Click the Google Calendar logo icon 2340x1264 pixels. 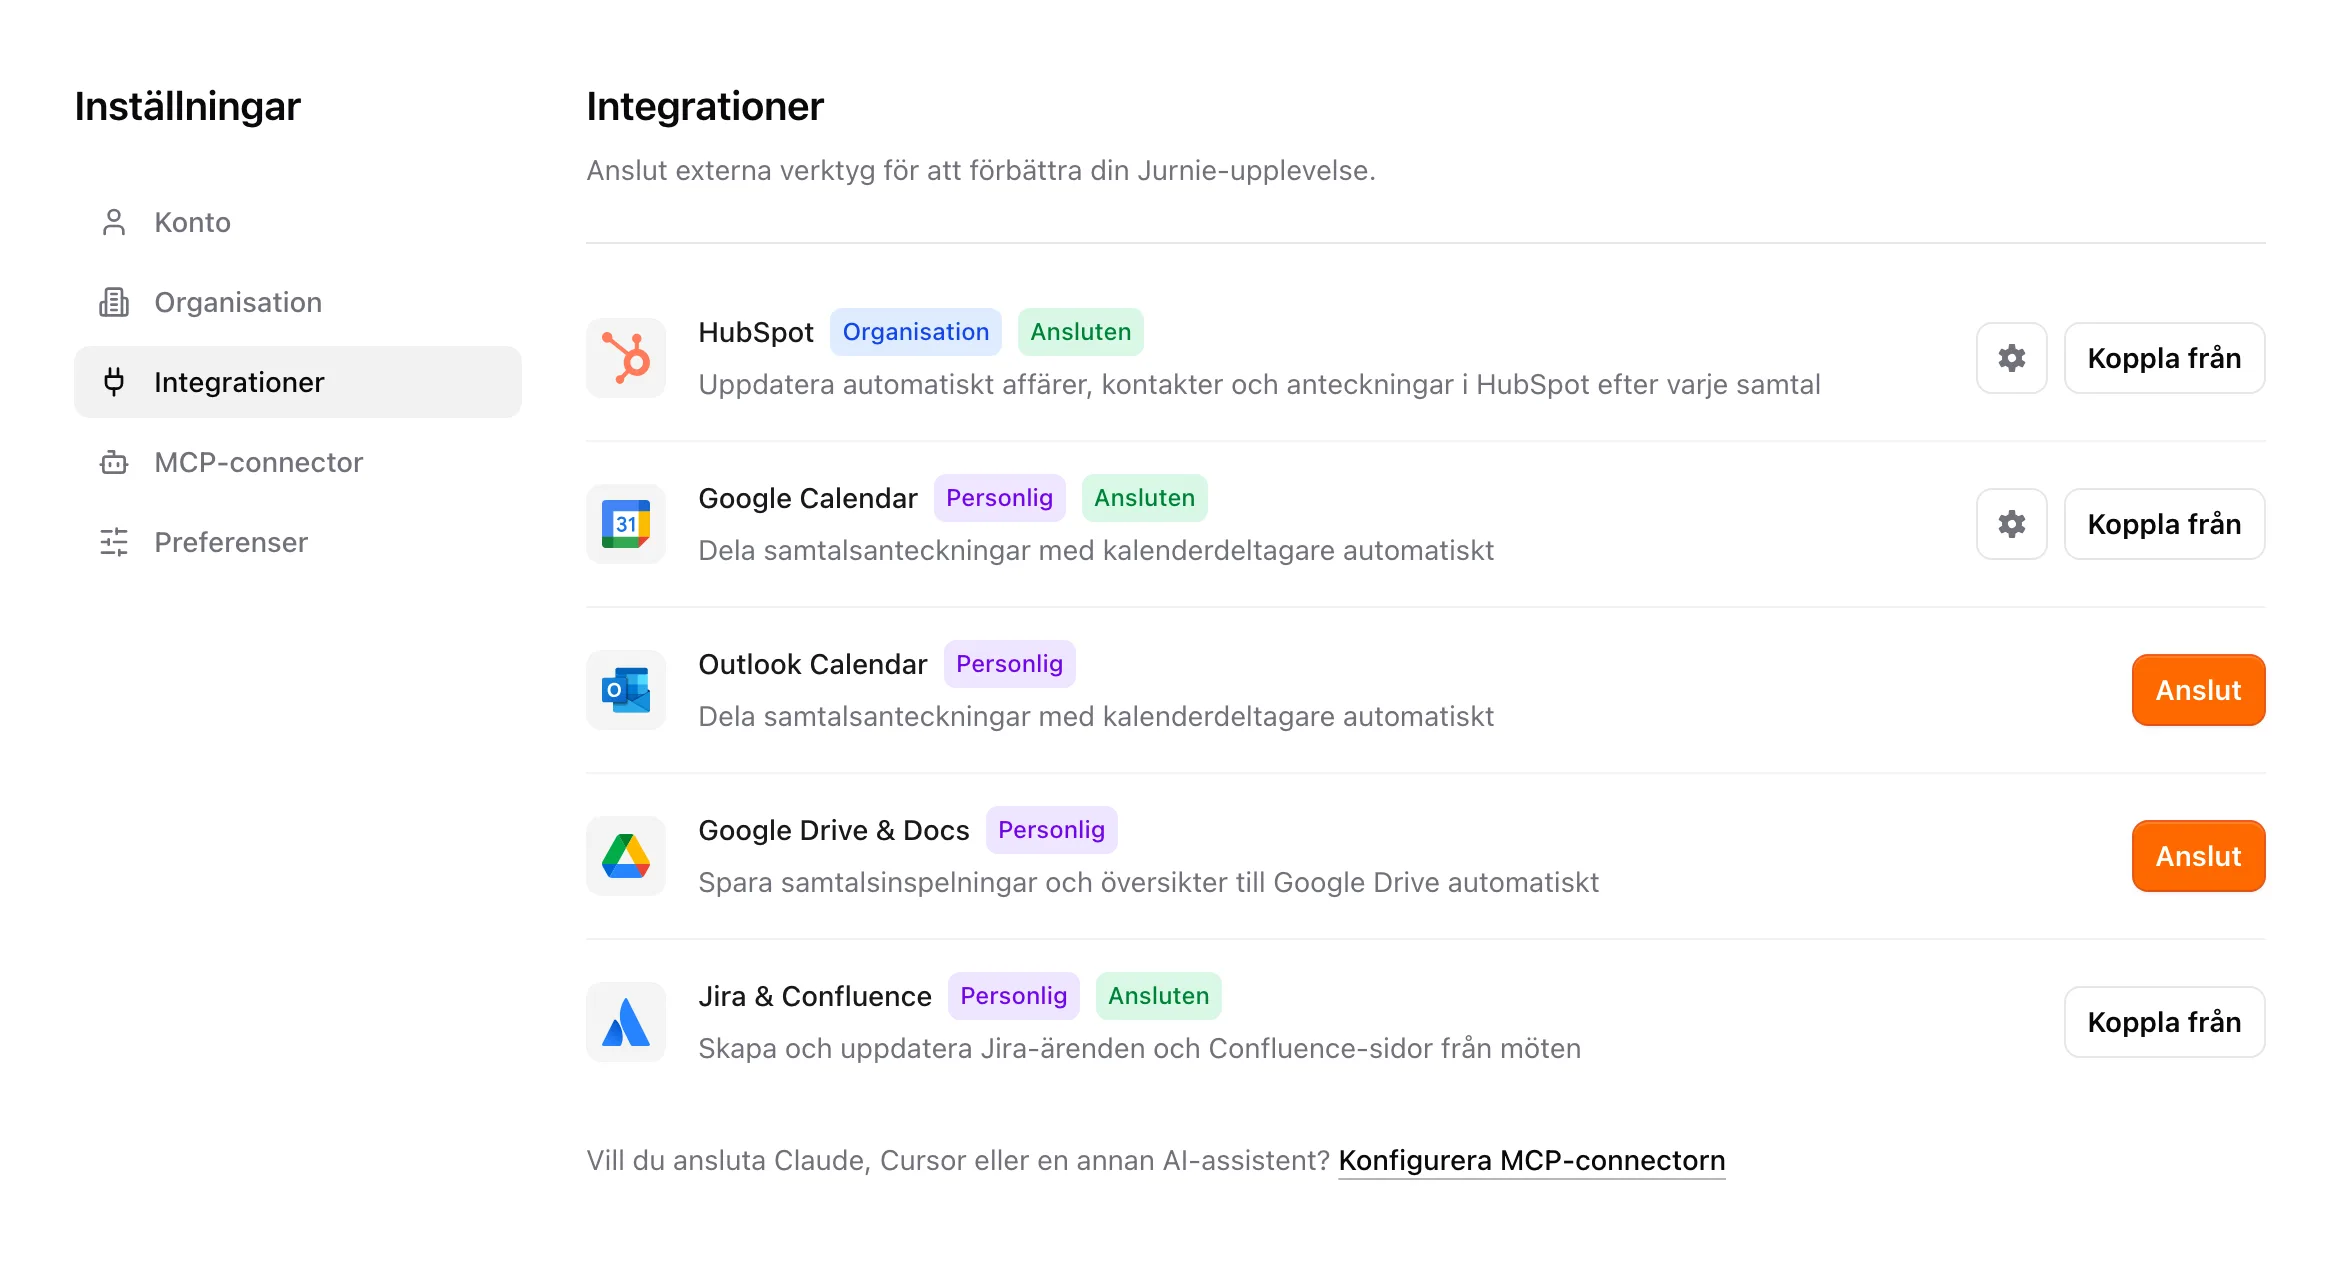point(626,524)
